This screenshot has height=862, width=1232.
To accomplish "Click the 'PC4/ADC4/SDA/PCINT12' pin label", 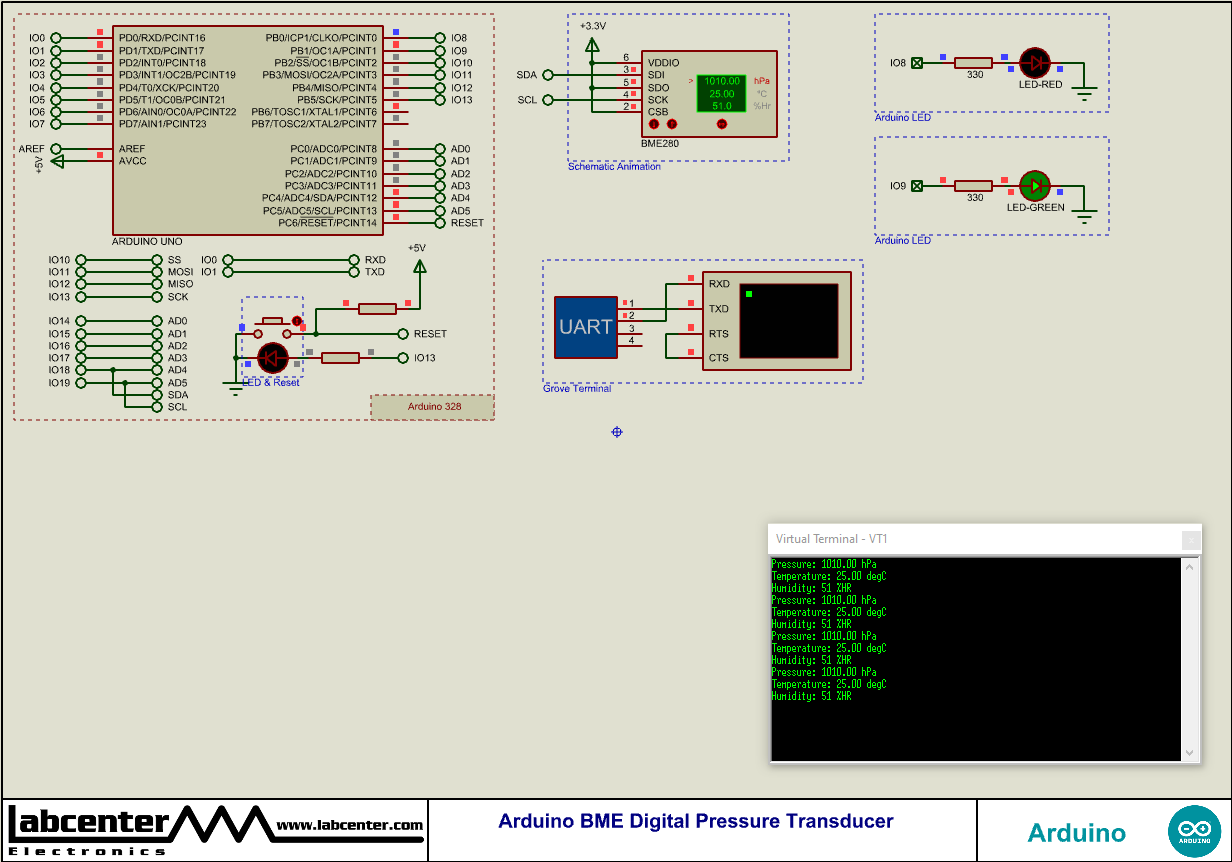I will click(x=320, y=198).
